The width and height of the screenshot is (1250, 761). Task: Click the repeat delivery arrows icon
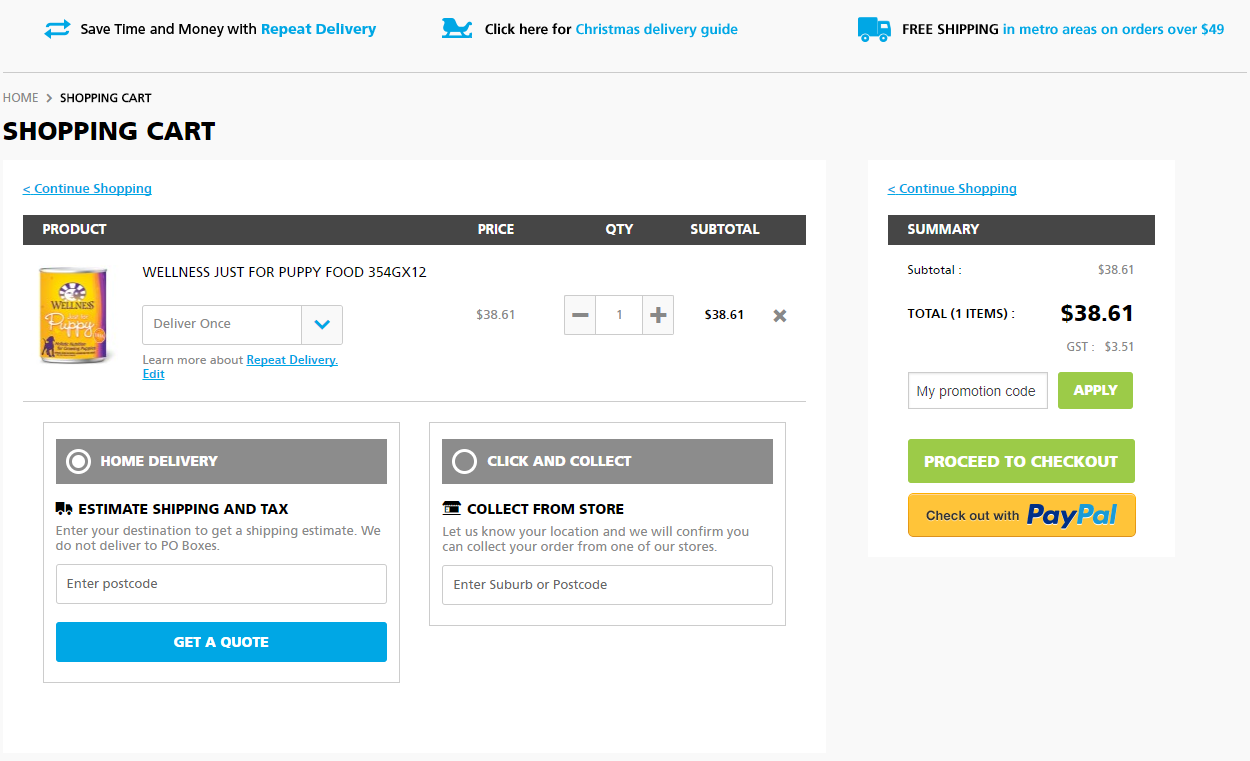(57, 29)
